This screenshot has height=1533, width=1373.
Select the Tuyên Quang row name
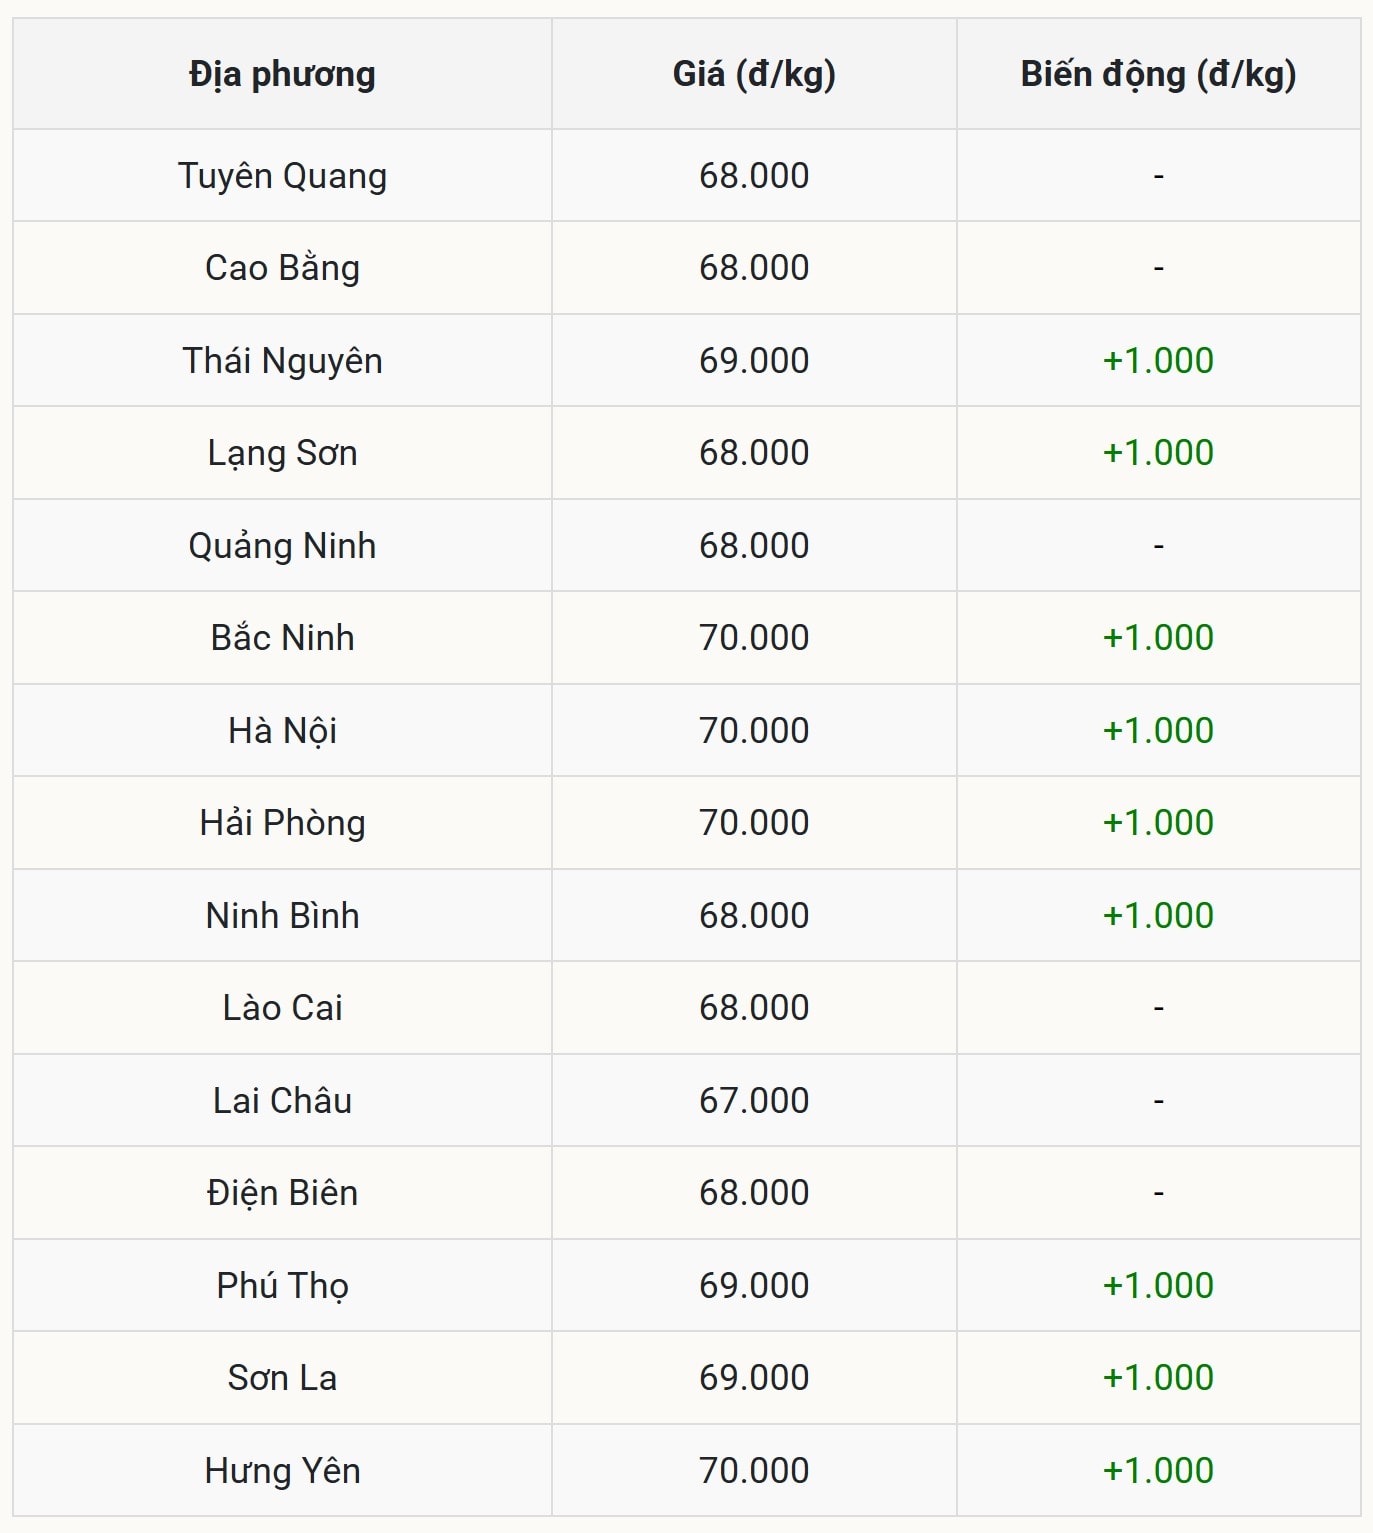coord(282,176)
